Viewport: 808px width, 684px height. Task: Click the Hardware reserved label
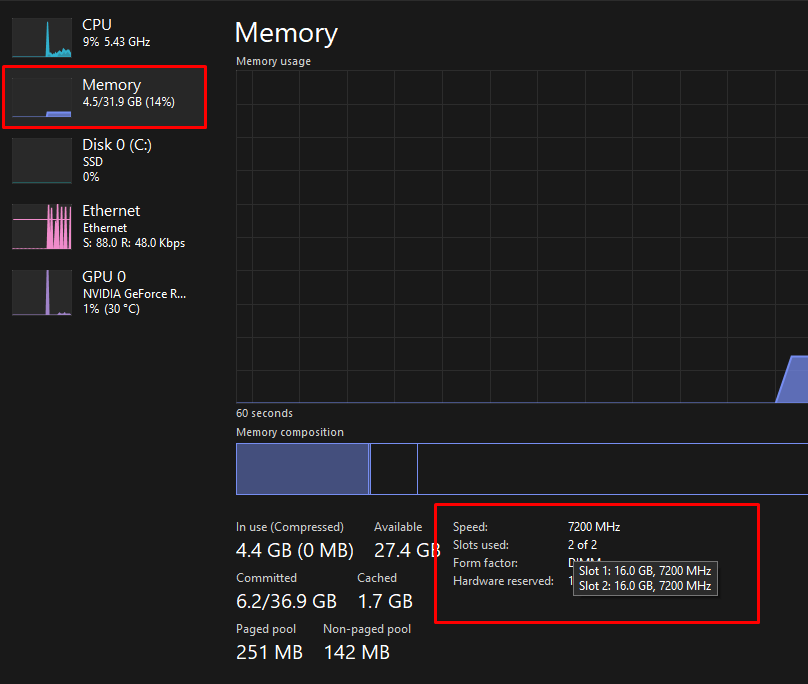(x=503, y=580)
